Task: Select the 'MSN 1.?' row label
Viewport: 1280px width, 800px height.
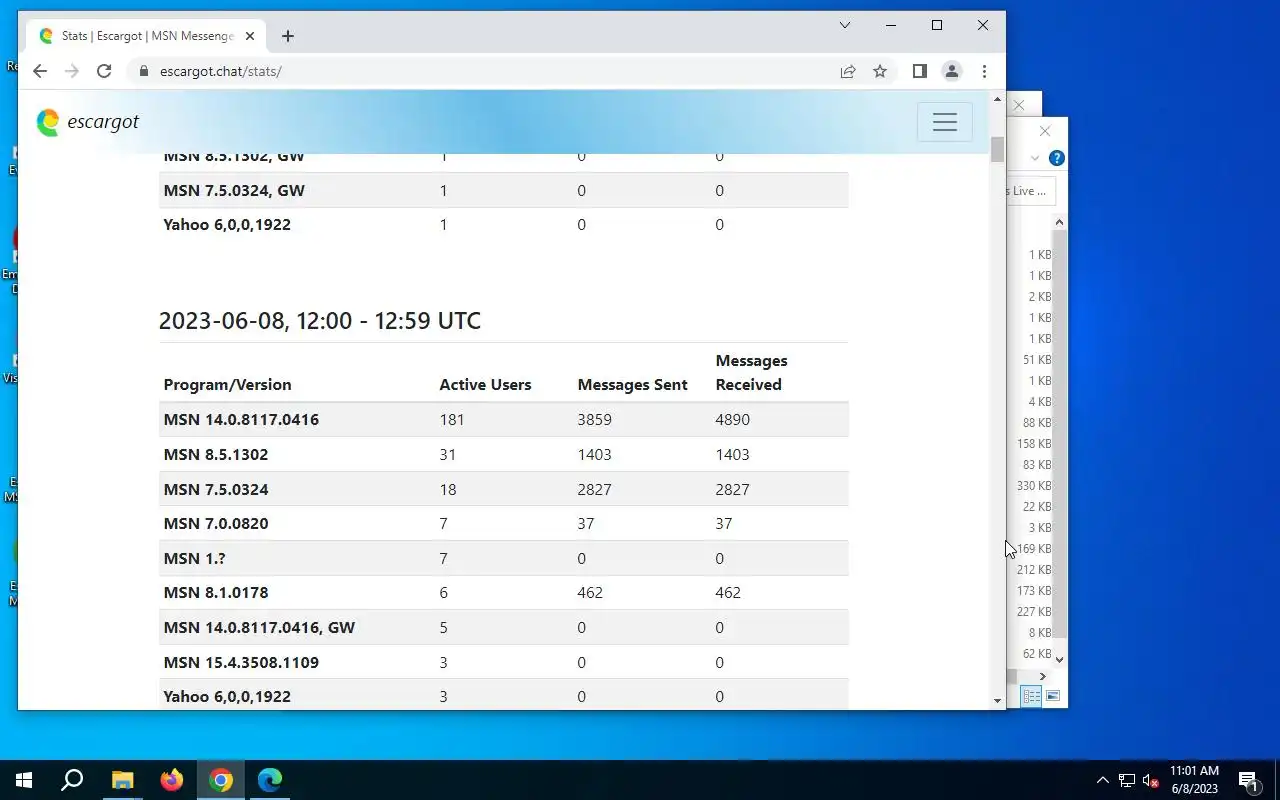Action: pyautogui.click(x=194, y=559)
